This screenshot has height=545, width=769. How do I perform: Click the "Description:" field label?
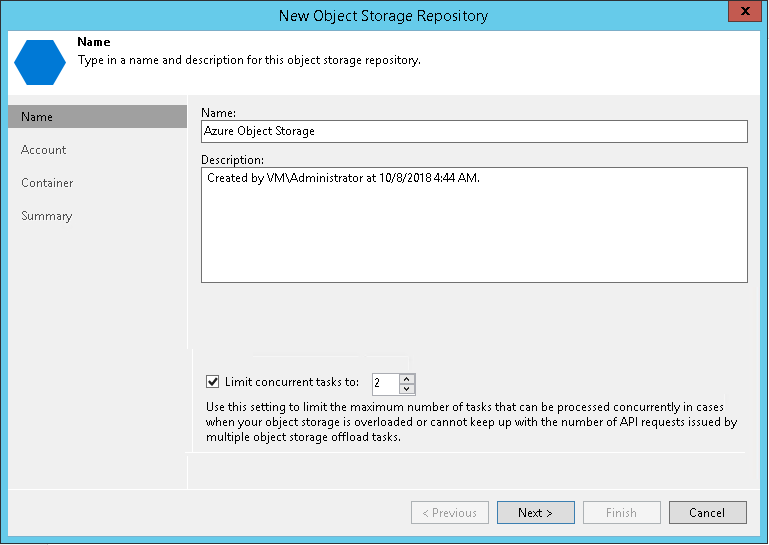pos(233,159)
